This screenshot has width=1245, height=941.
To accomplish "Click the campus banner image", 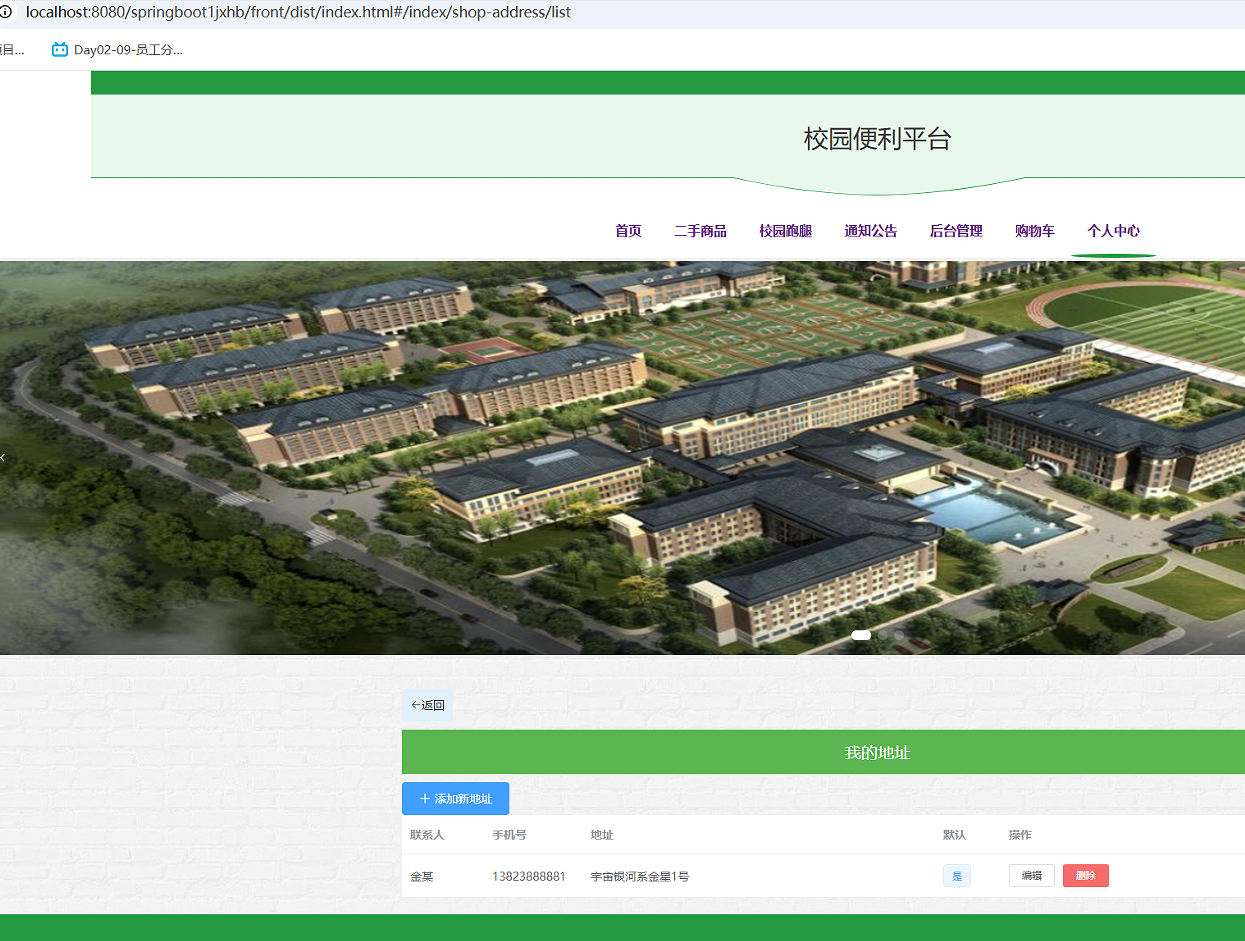I will 622,458.
